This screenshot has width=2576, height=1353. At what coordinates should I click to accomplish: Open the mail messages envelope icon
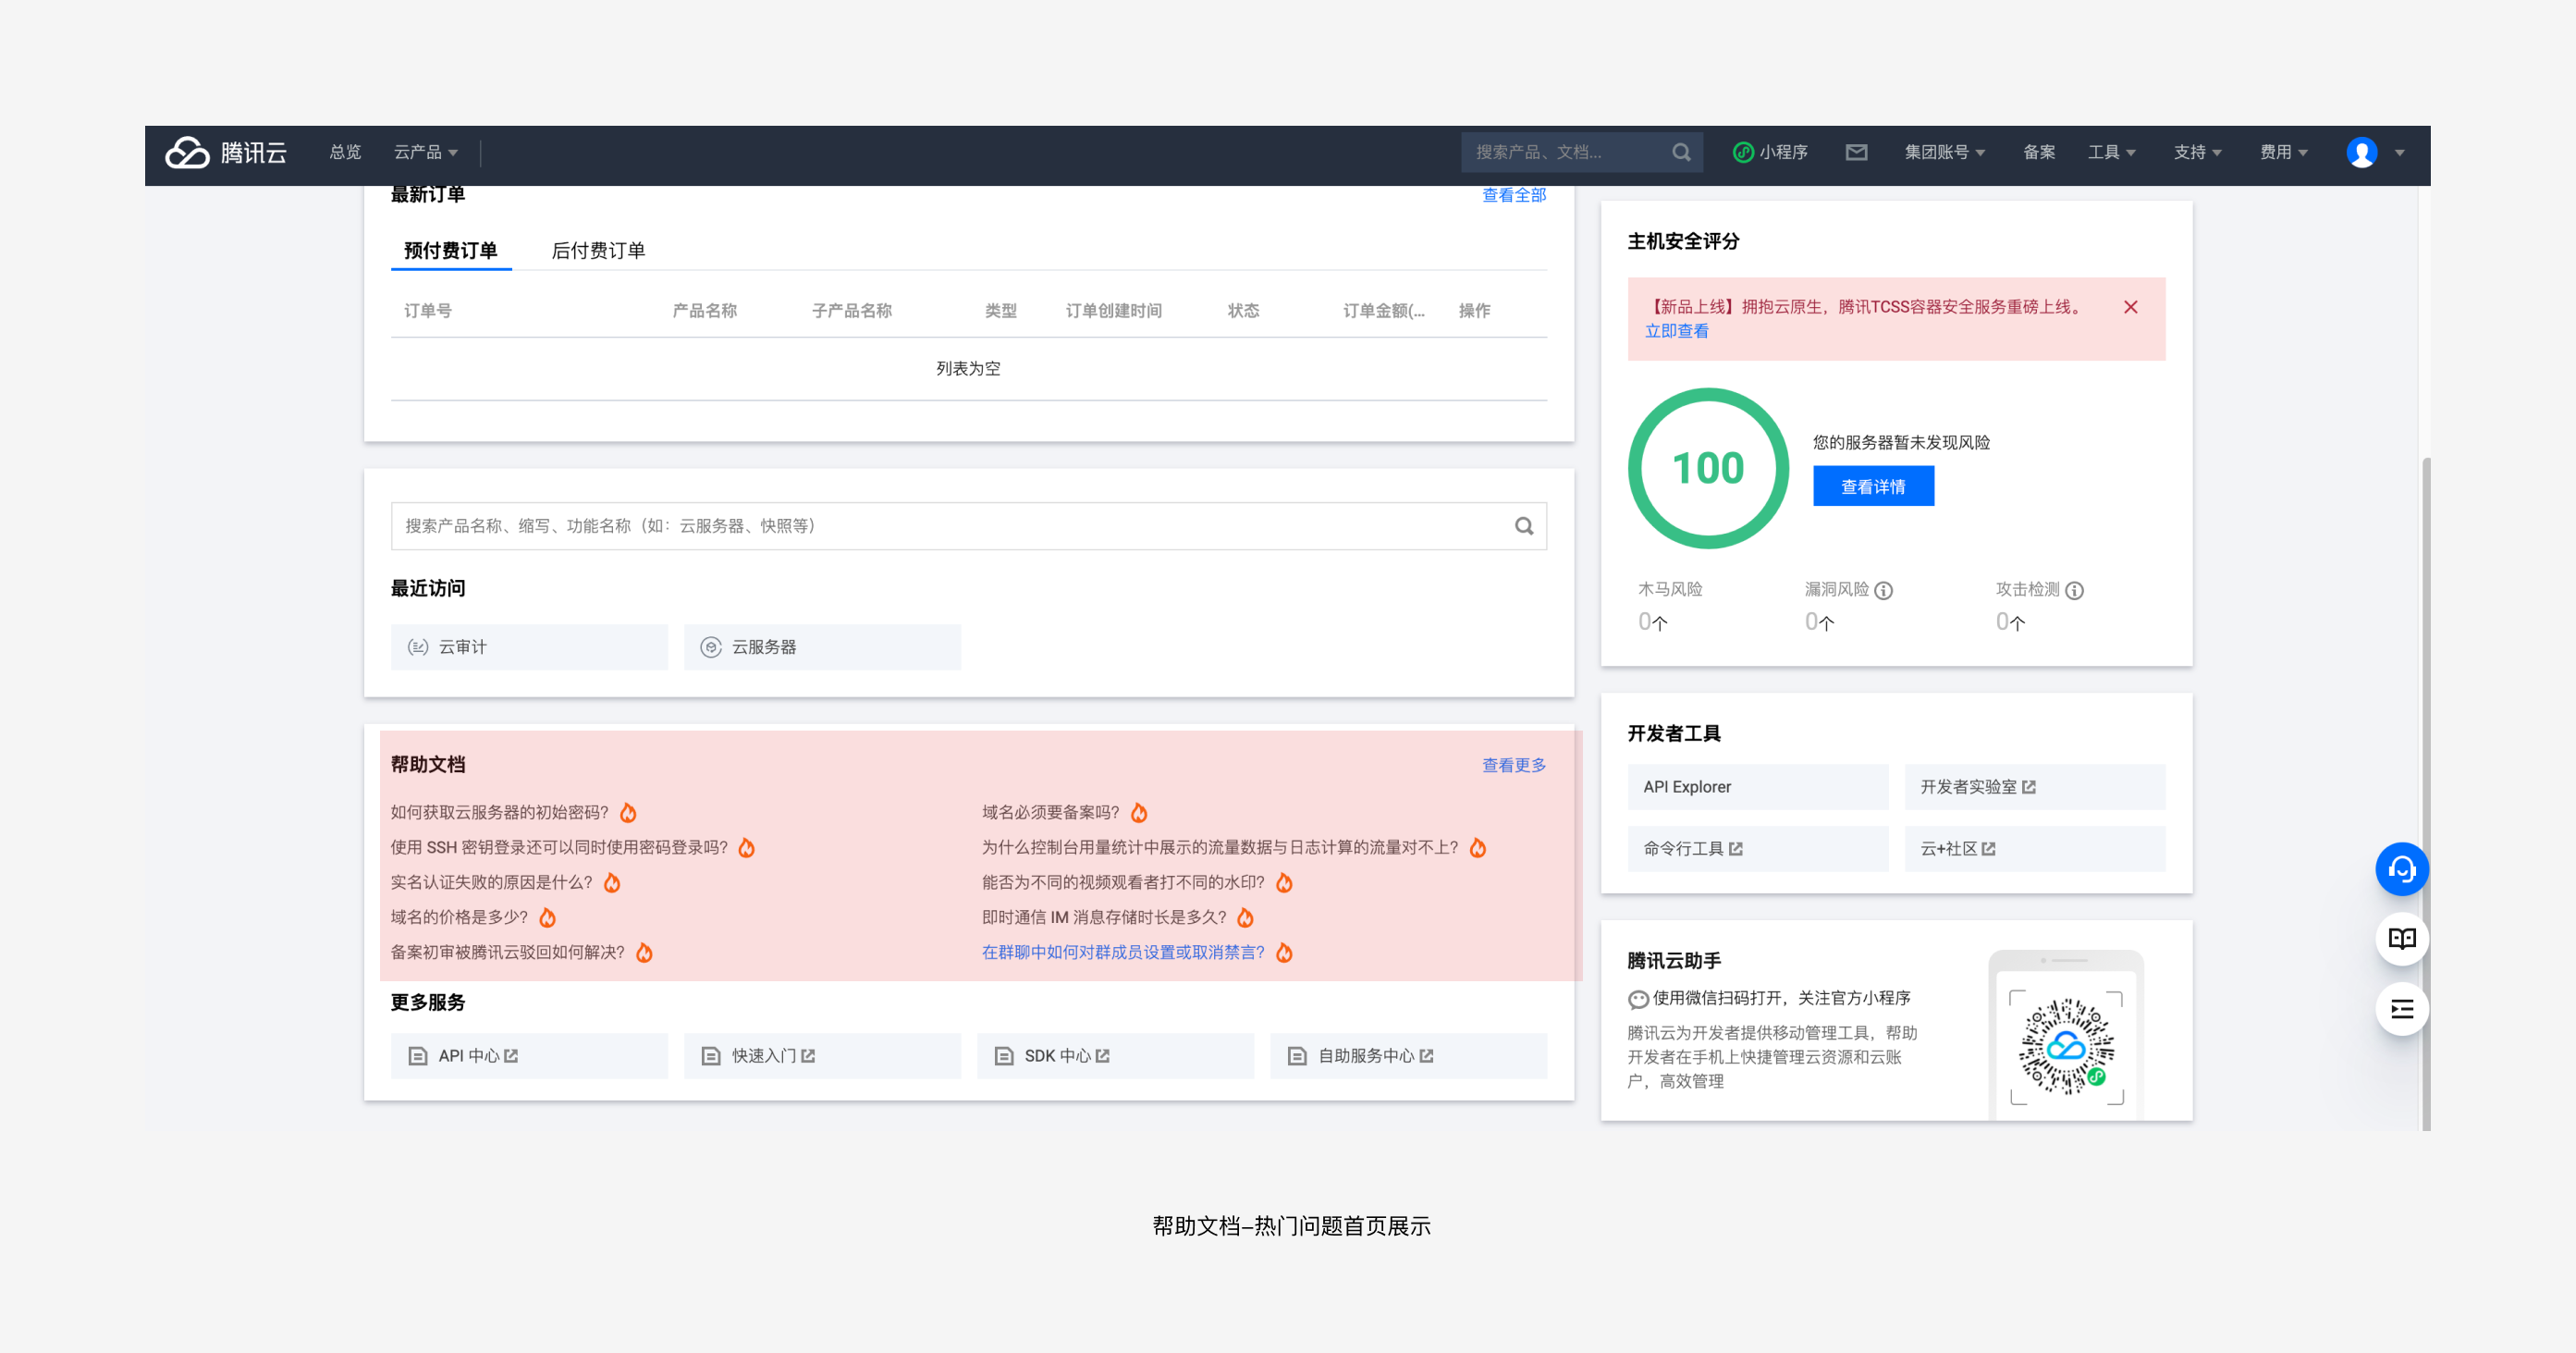pyautogui.click(x=1856, y=152)
